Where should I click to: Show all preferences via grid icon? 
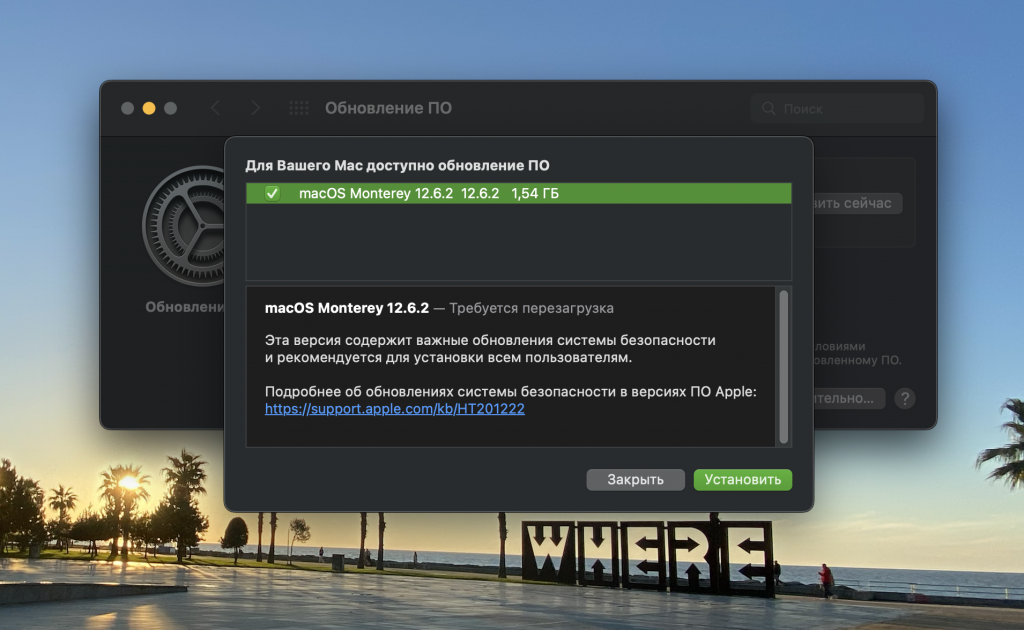(x=299, y=108)
